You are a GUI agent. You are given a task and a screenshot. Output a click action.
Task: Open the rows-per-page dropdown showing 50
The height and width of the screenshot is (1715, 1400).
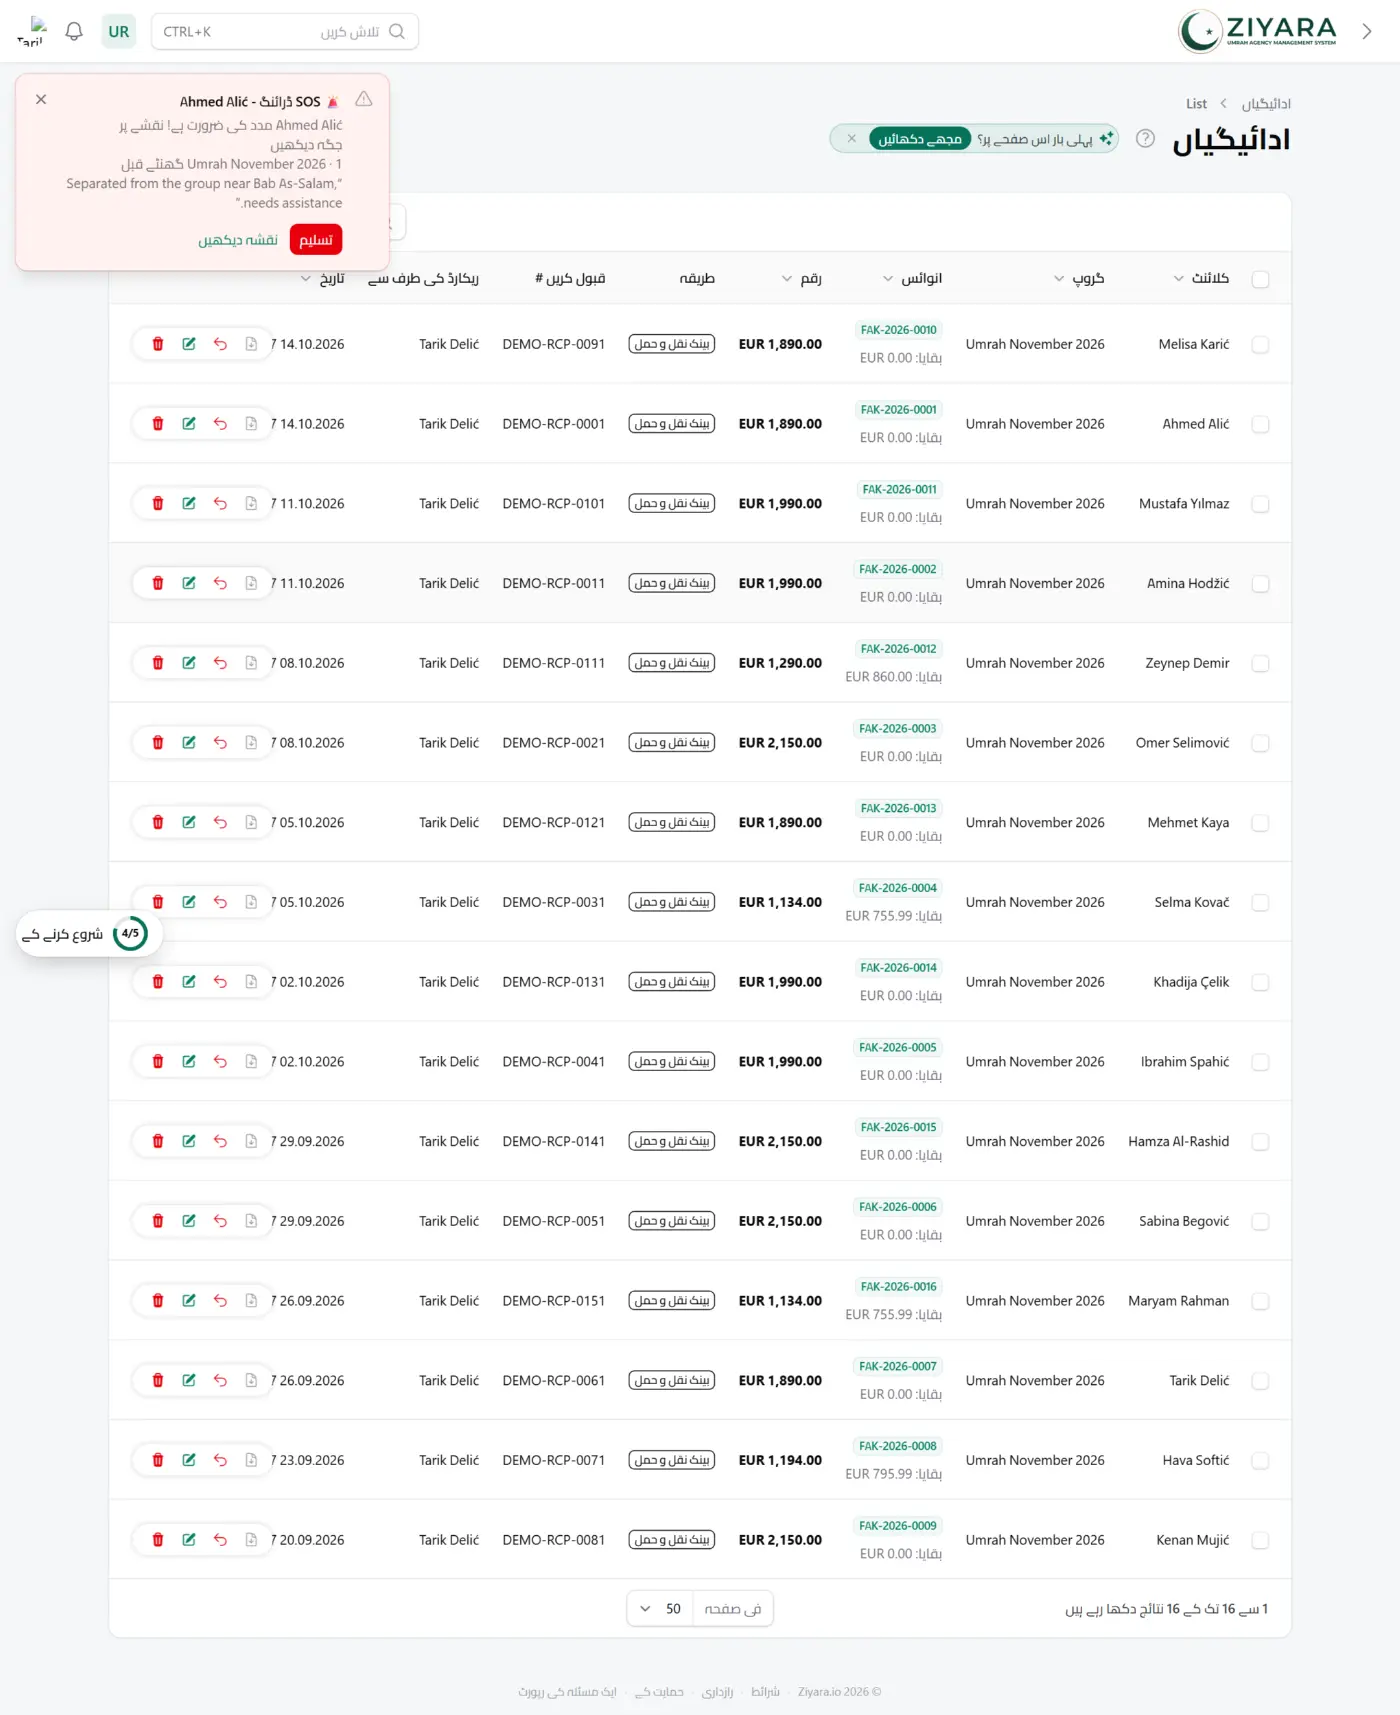(660, 1609)
